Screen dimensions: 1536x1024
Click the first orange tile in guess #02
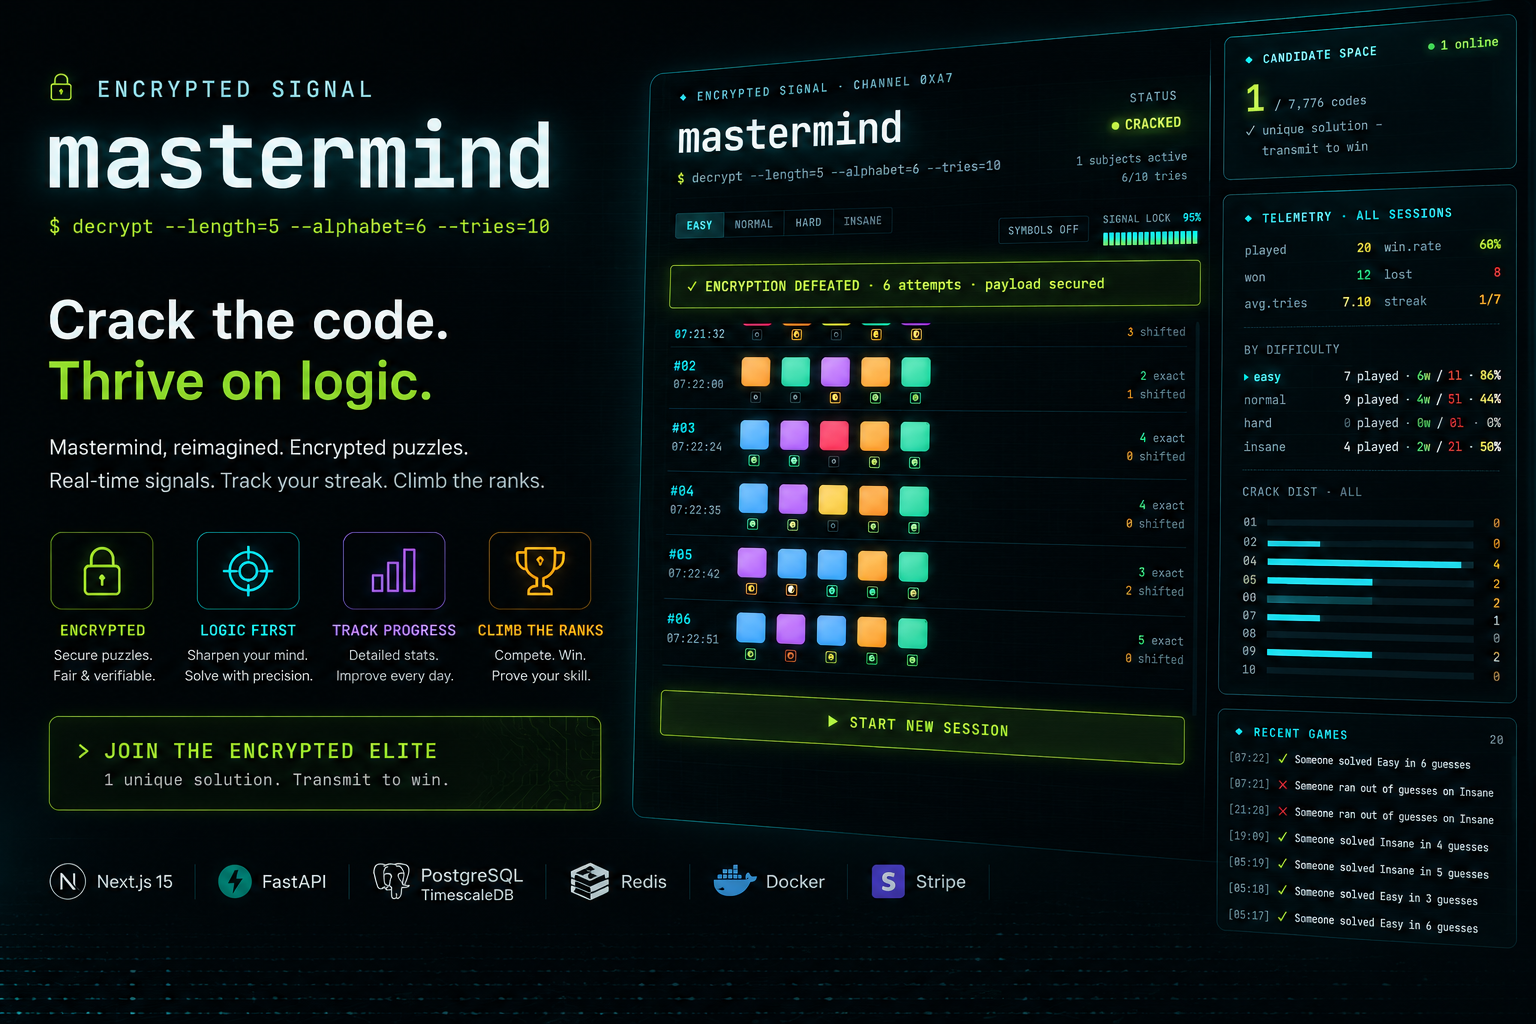[756, 371]
